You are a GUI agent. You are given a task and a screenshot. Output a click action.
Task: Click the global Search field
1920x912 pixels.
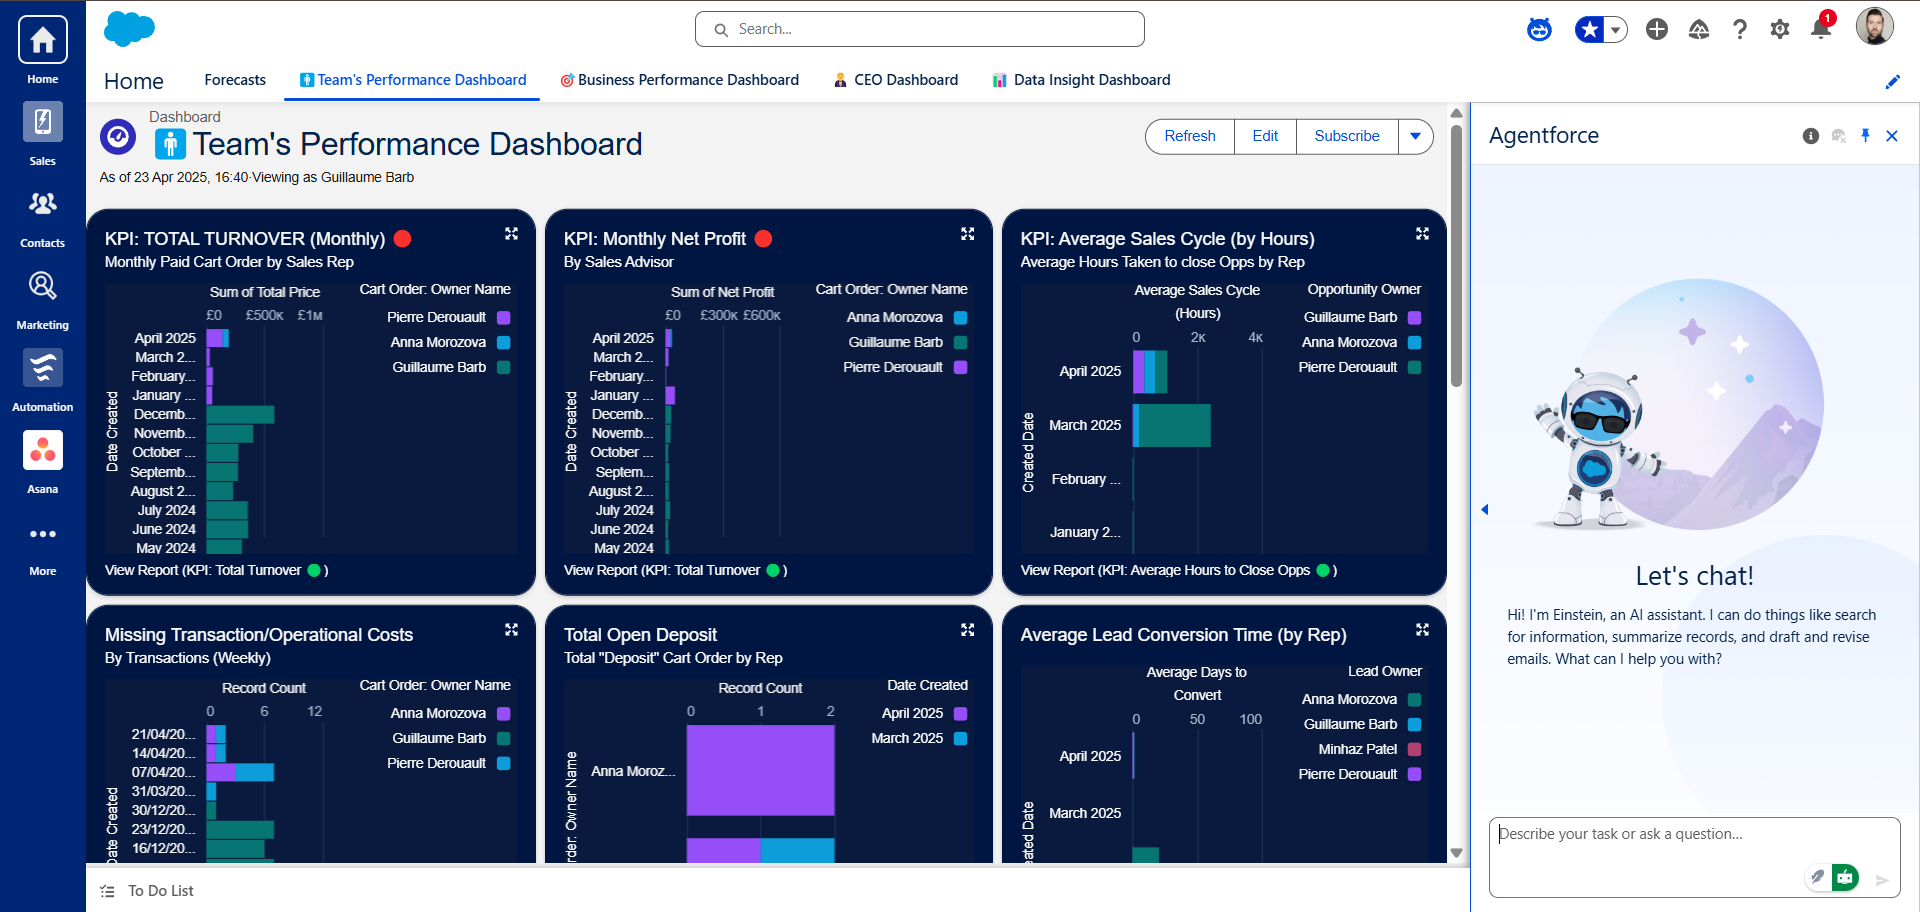[x=920, y=29]
